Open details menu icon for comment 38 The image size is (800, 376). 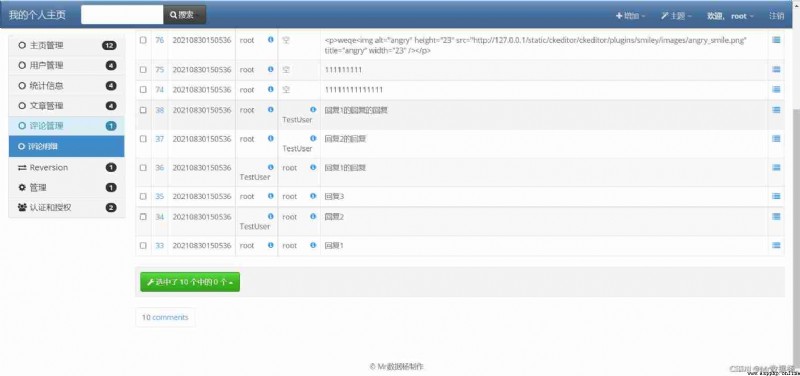tap(776, 110)
